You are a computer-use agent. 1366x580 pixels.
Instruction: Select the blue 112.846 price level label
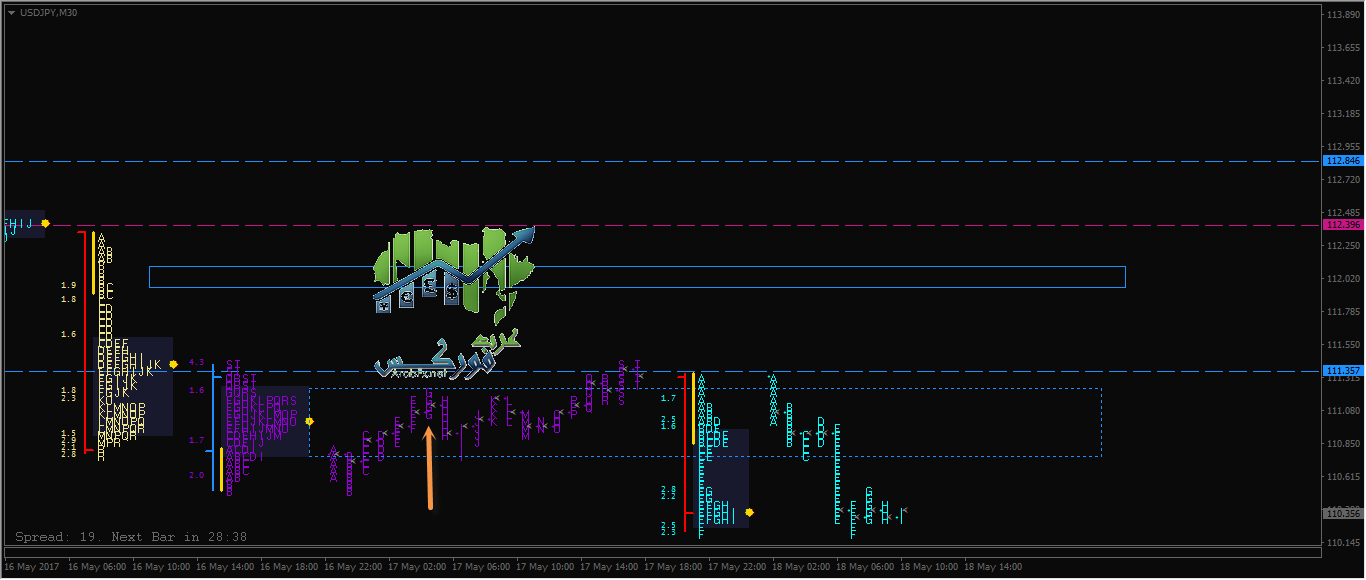pos(1343,160)
